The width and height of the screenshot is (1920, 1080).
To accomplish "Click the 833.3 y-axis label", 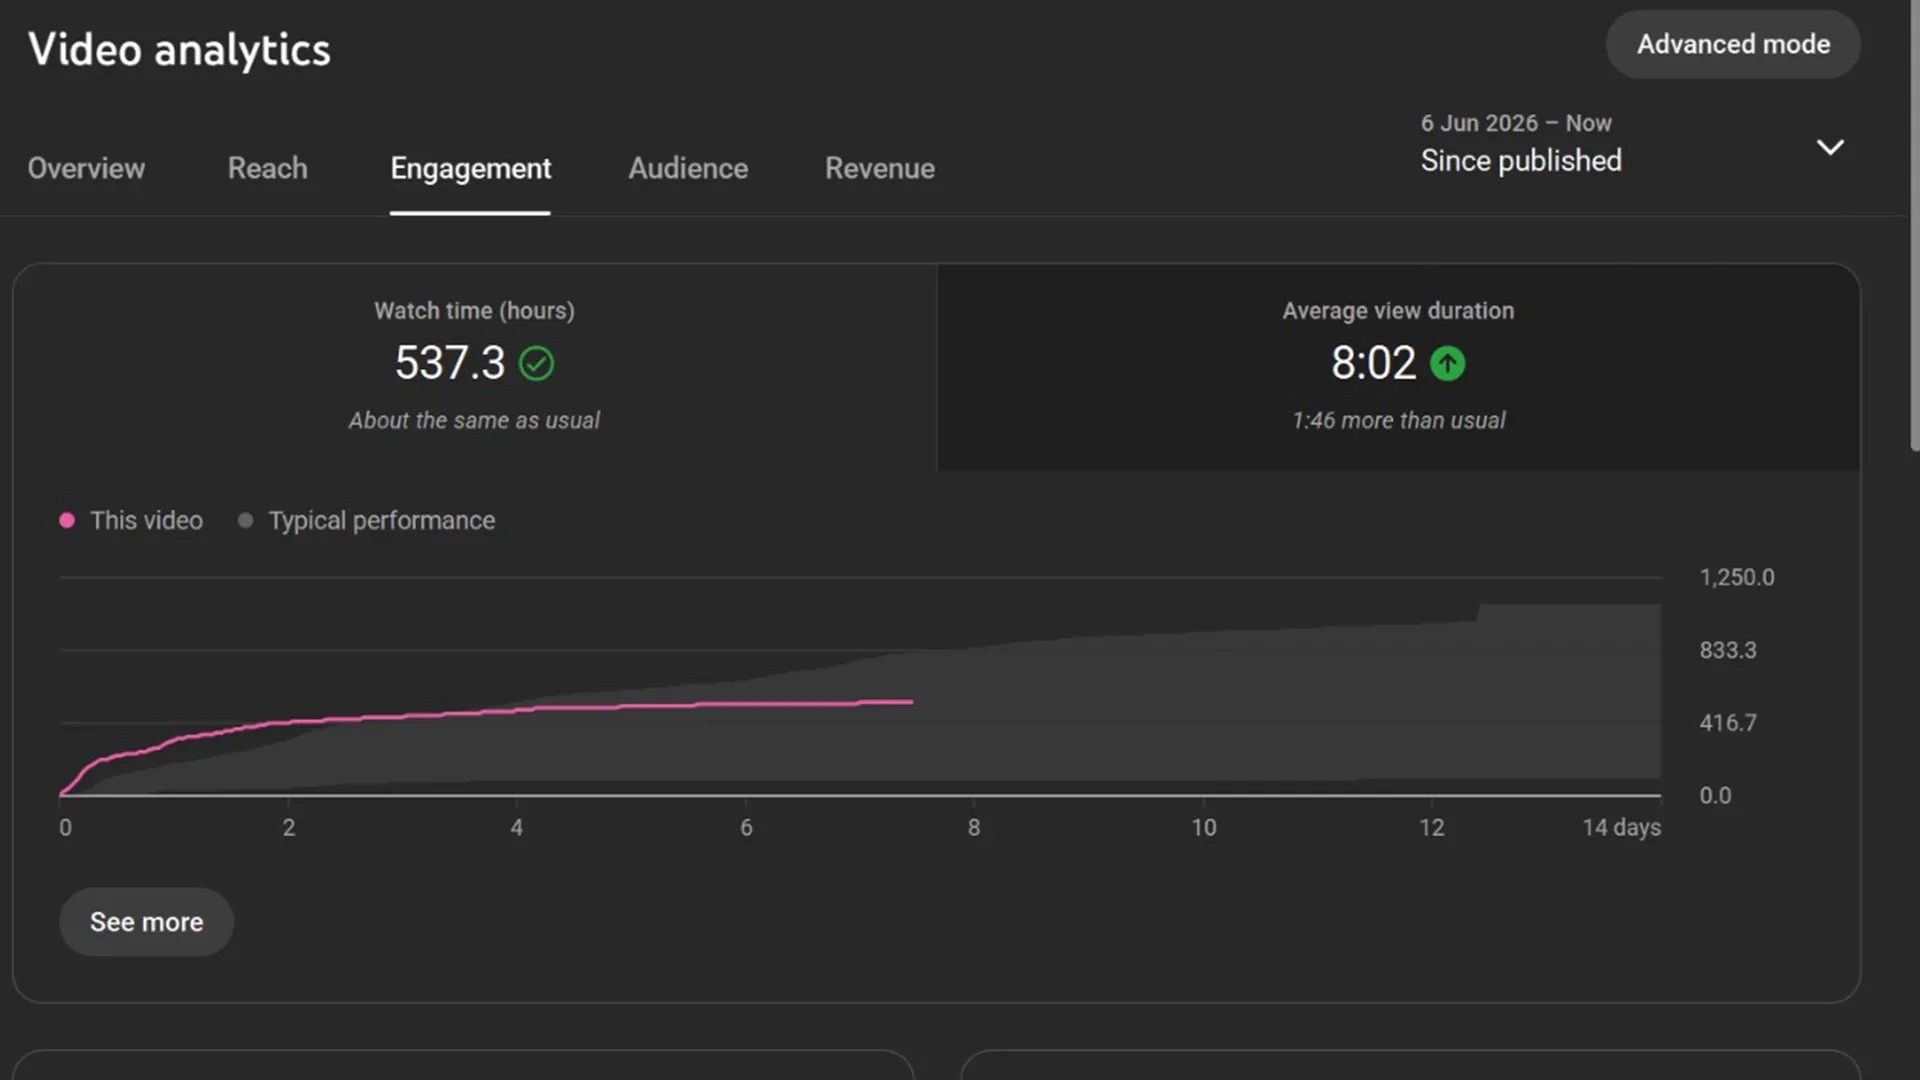I will click(x=1727, y=650).
